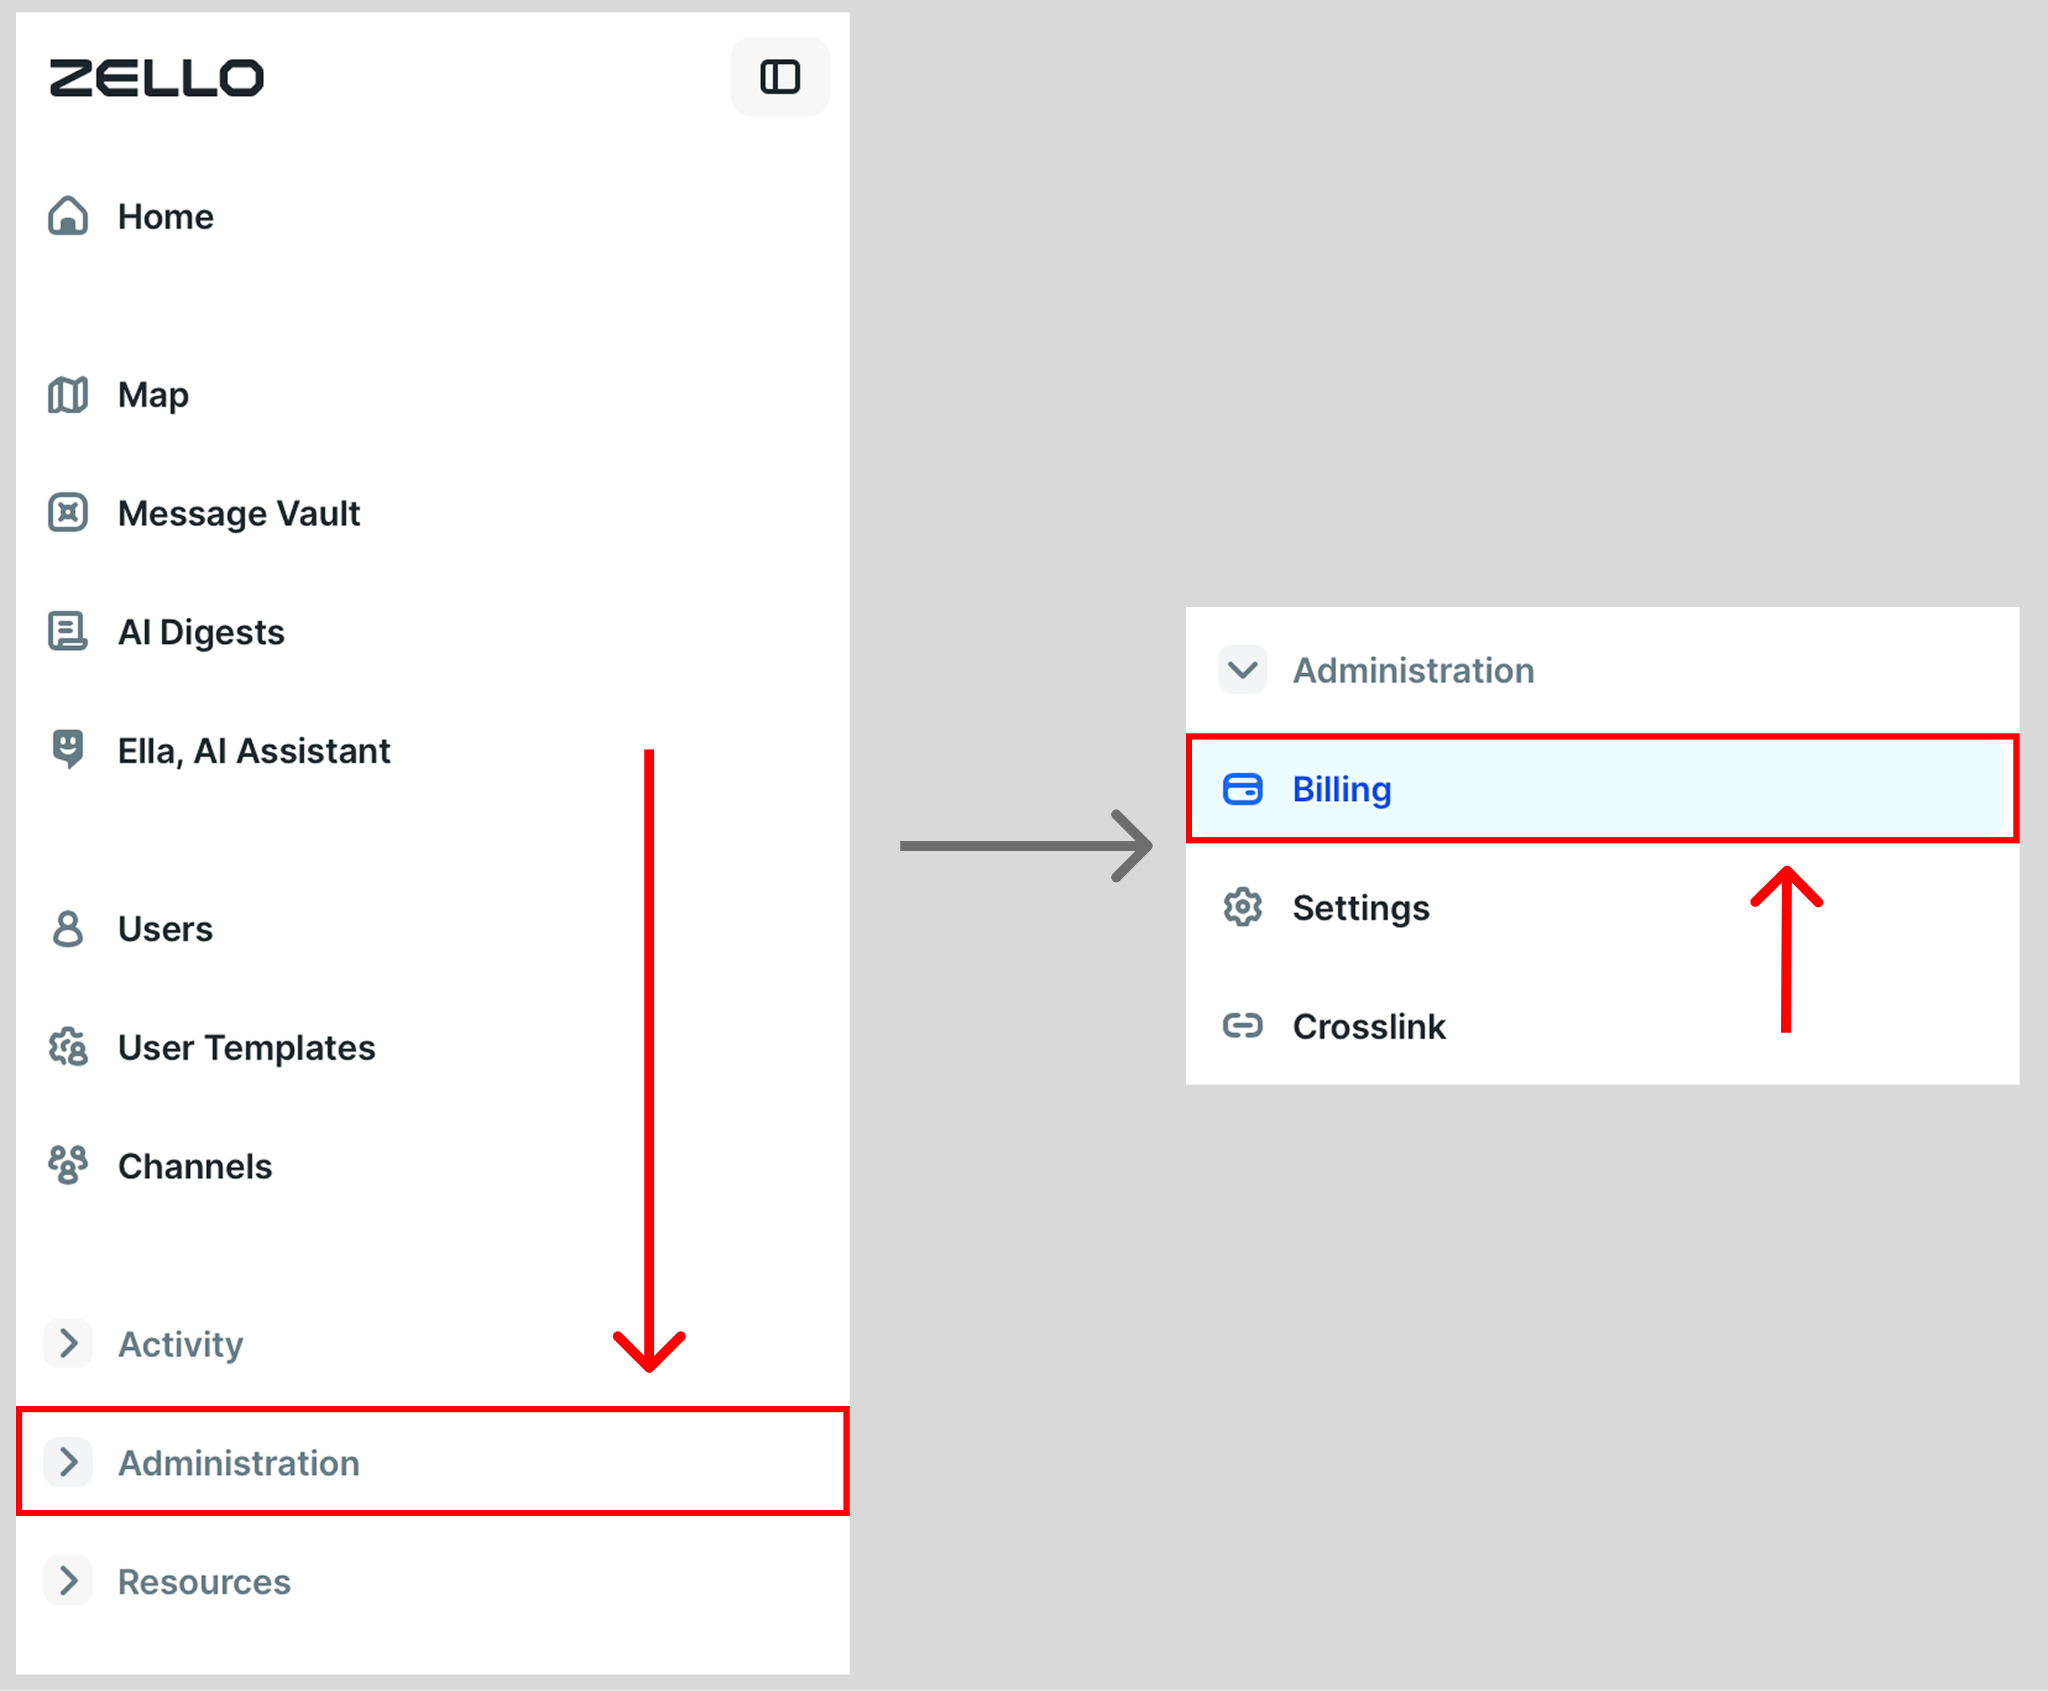2048x1691 pixels.
Task: Toggle the sidebar collapse button
Action: (780, 77)
